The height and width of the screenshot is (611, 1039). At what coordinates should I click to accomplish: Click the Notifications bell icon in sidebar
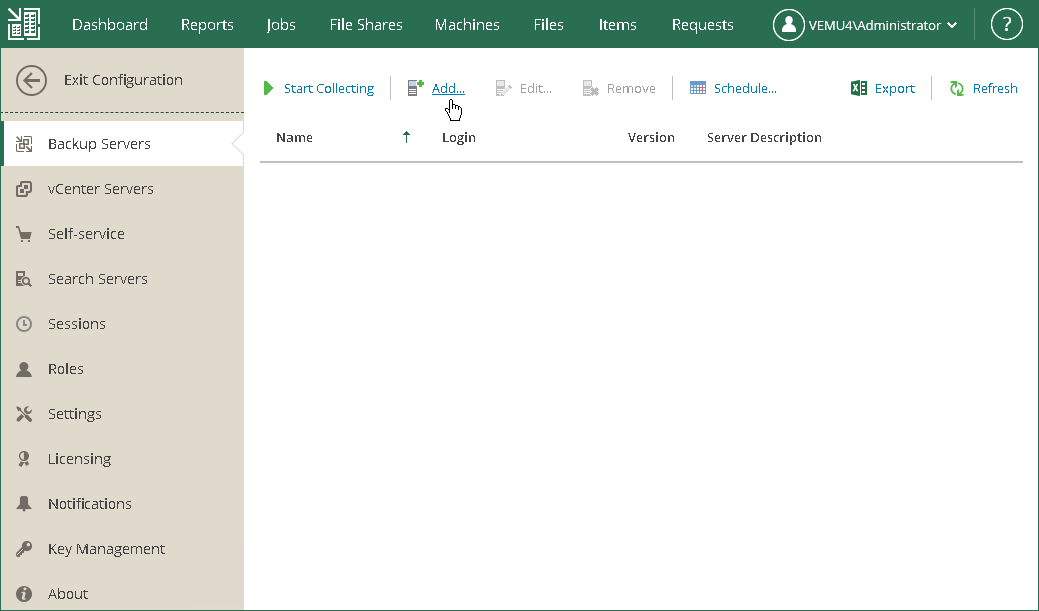pyautogui.click(x=24, y=504)
